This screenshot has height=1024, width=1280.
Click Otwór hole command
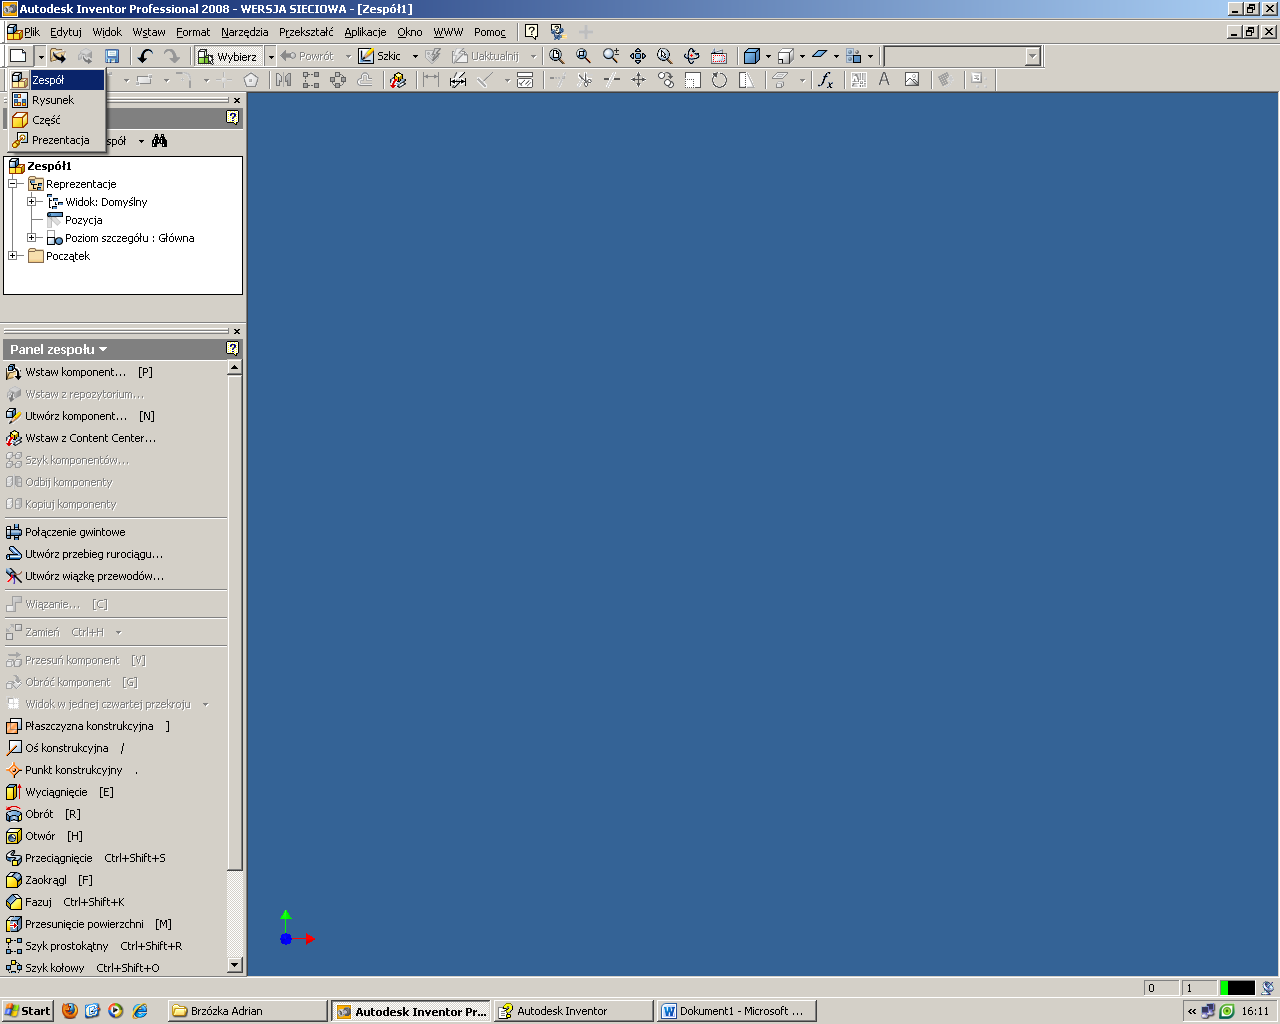(x=45, y=836)
